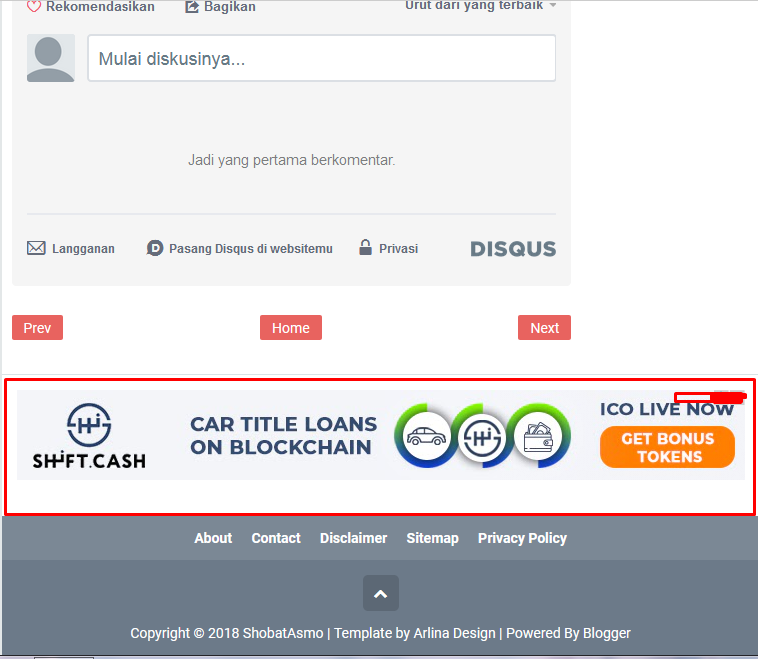The width and height of the screenshot is (758, 659).
Task: Click the 'ICO LIVE NOW' banner text
Action: coord(667,409)
